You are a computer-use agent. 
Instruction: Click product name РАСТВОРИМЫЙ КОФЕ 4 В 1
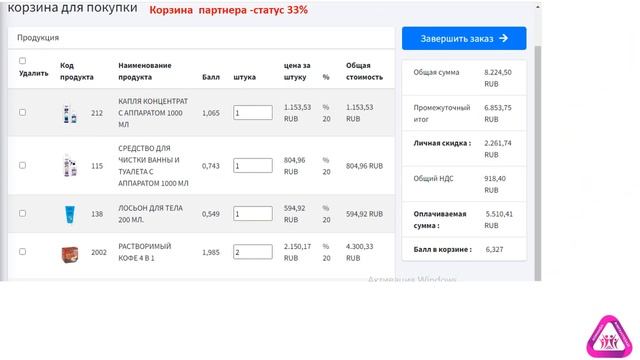click(144, 252)
